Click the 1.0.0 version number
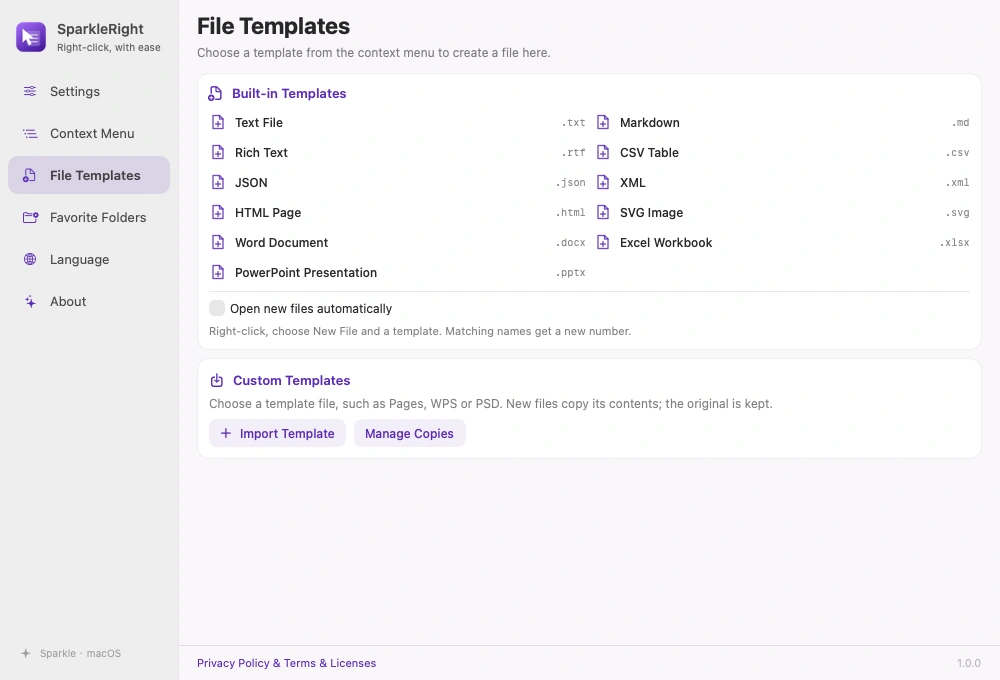This screenshot has height=680, width=1000. point(969,663)
